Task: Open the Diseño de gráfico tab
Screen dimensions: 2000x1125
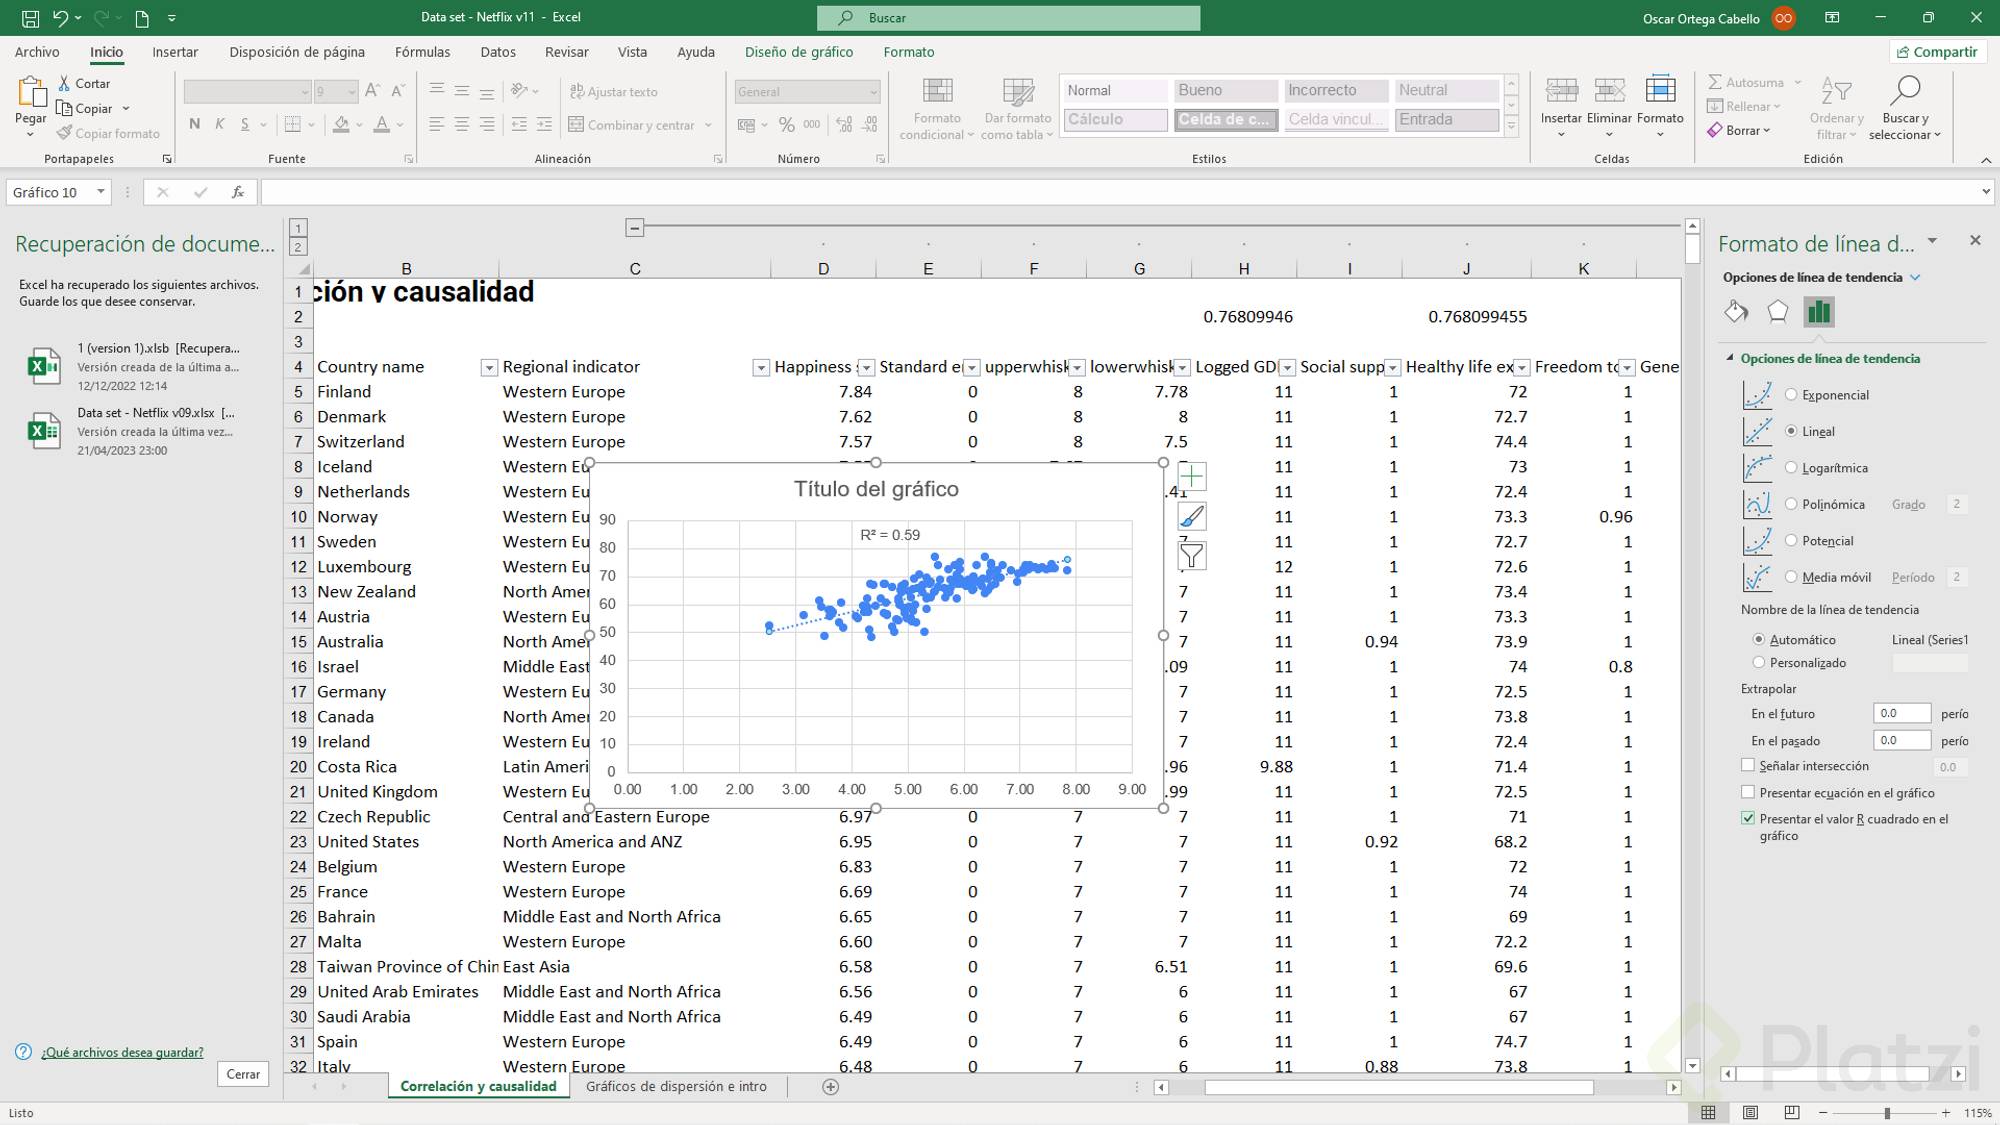Action: click(x=798, y=52)
